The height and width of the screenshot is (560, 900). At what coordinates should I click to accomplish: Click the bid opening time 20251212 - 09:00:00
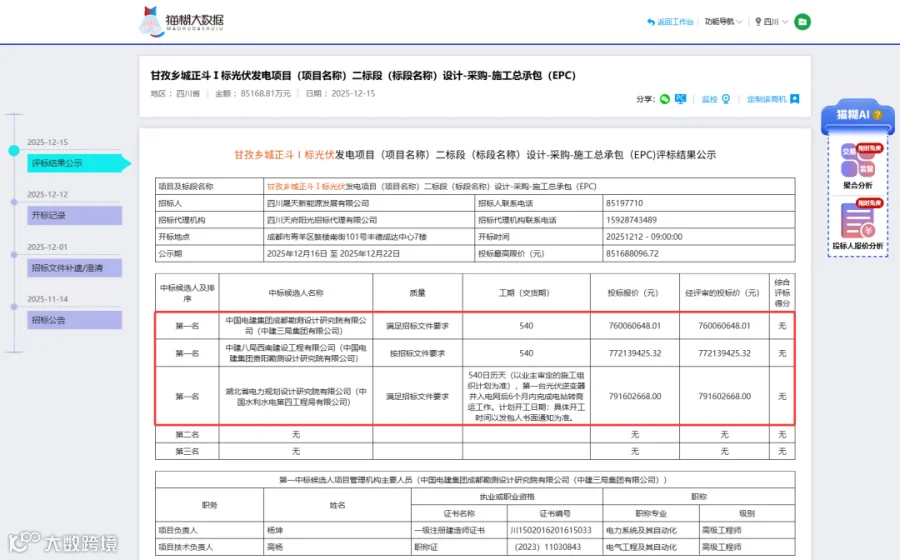[644, 236]
